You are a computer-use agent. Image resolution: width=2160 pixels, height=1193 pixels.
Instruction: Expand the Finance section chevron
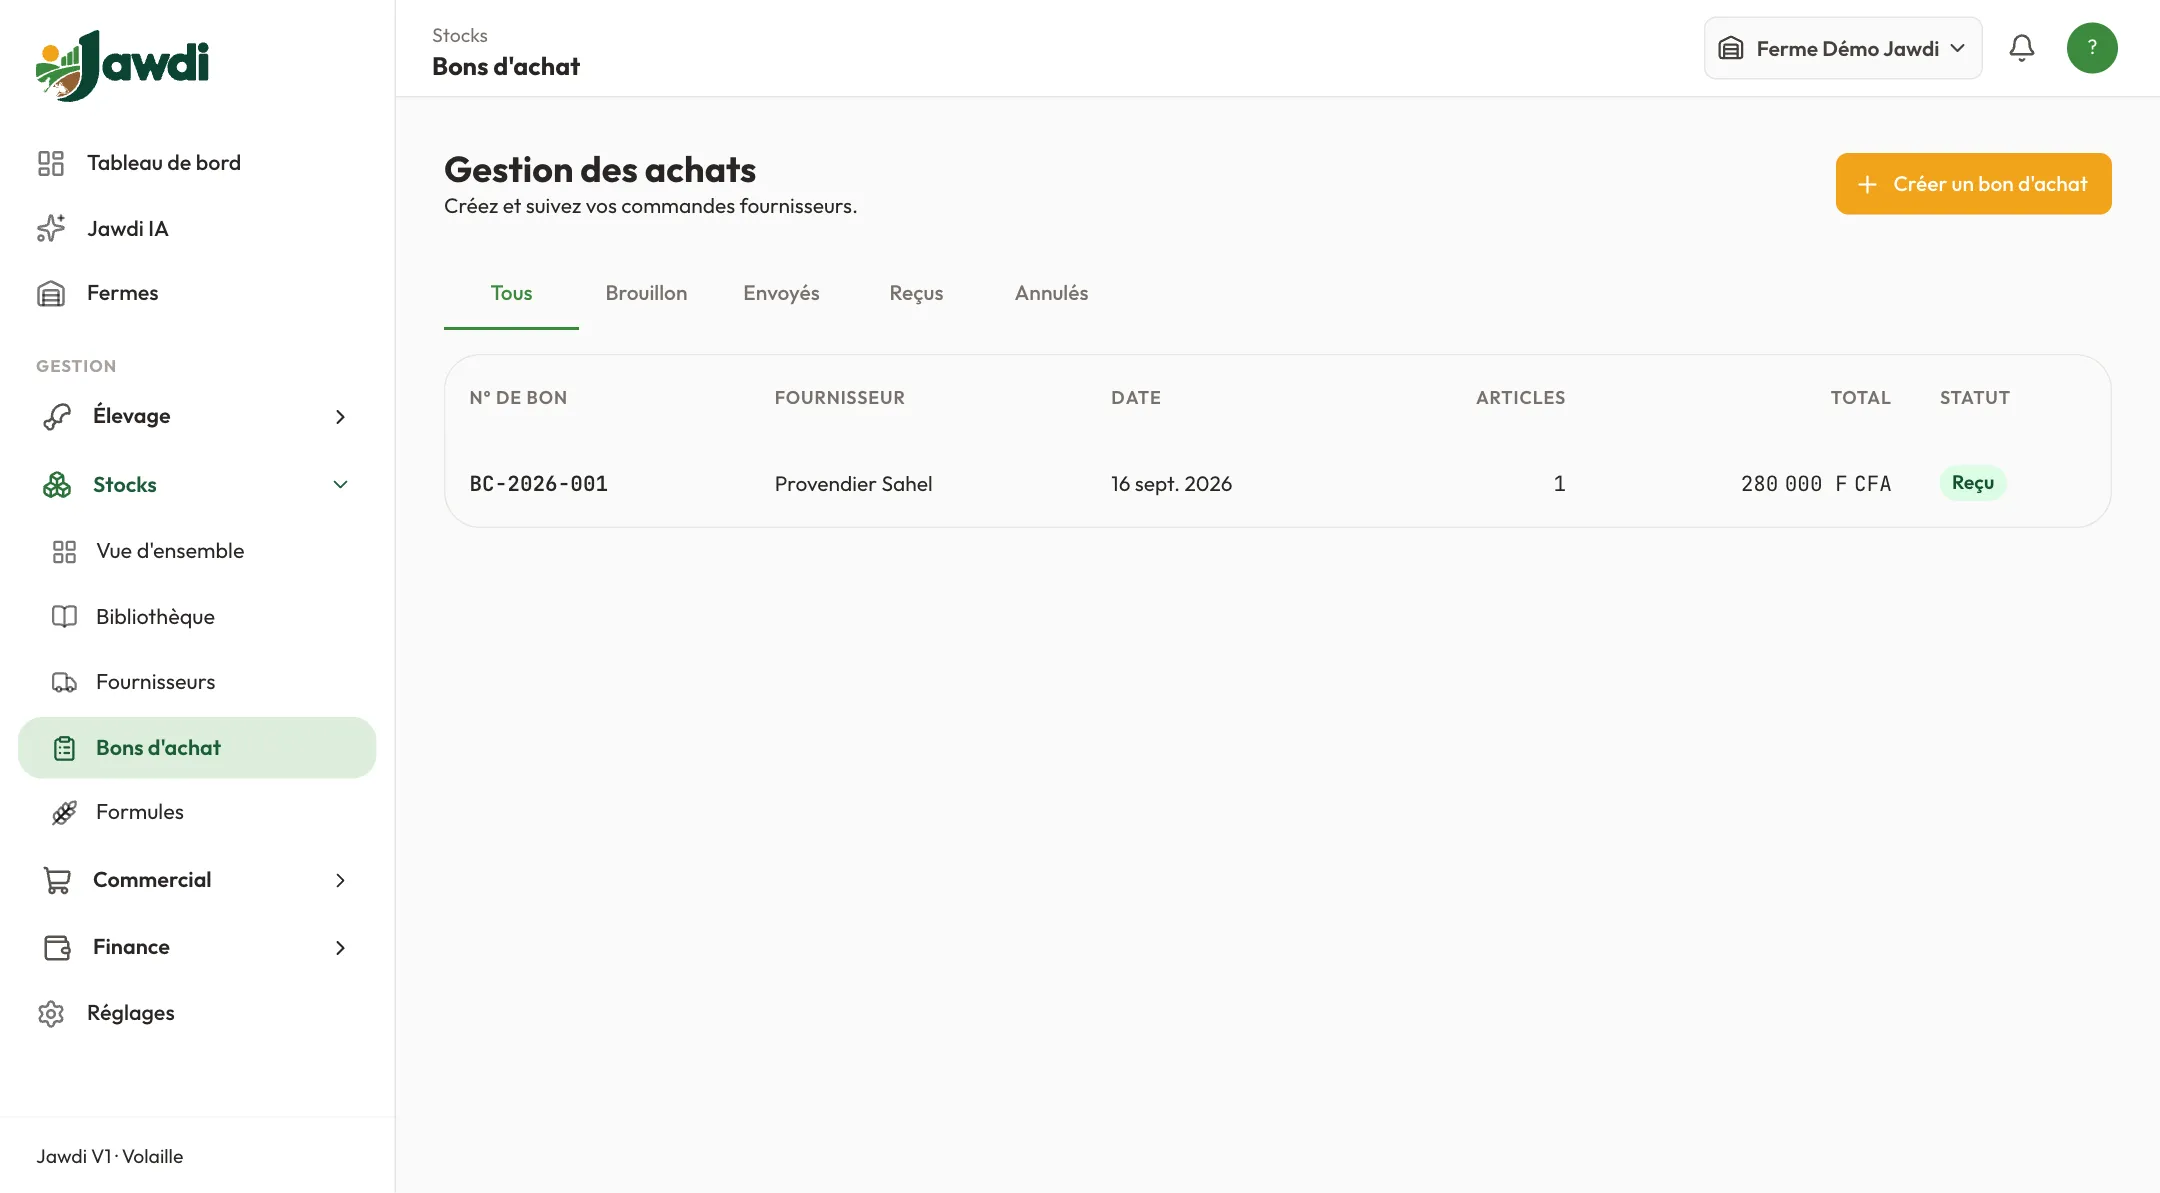(340, 947)
